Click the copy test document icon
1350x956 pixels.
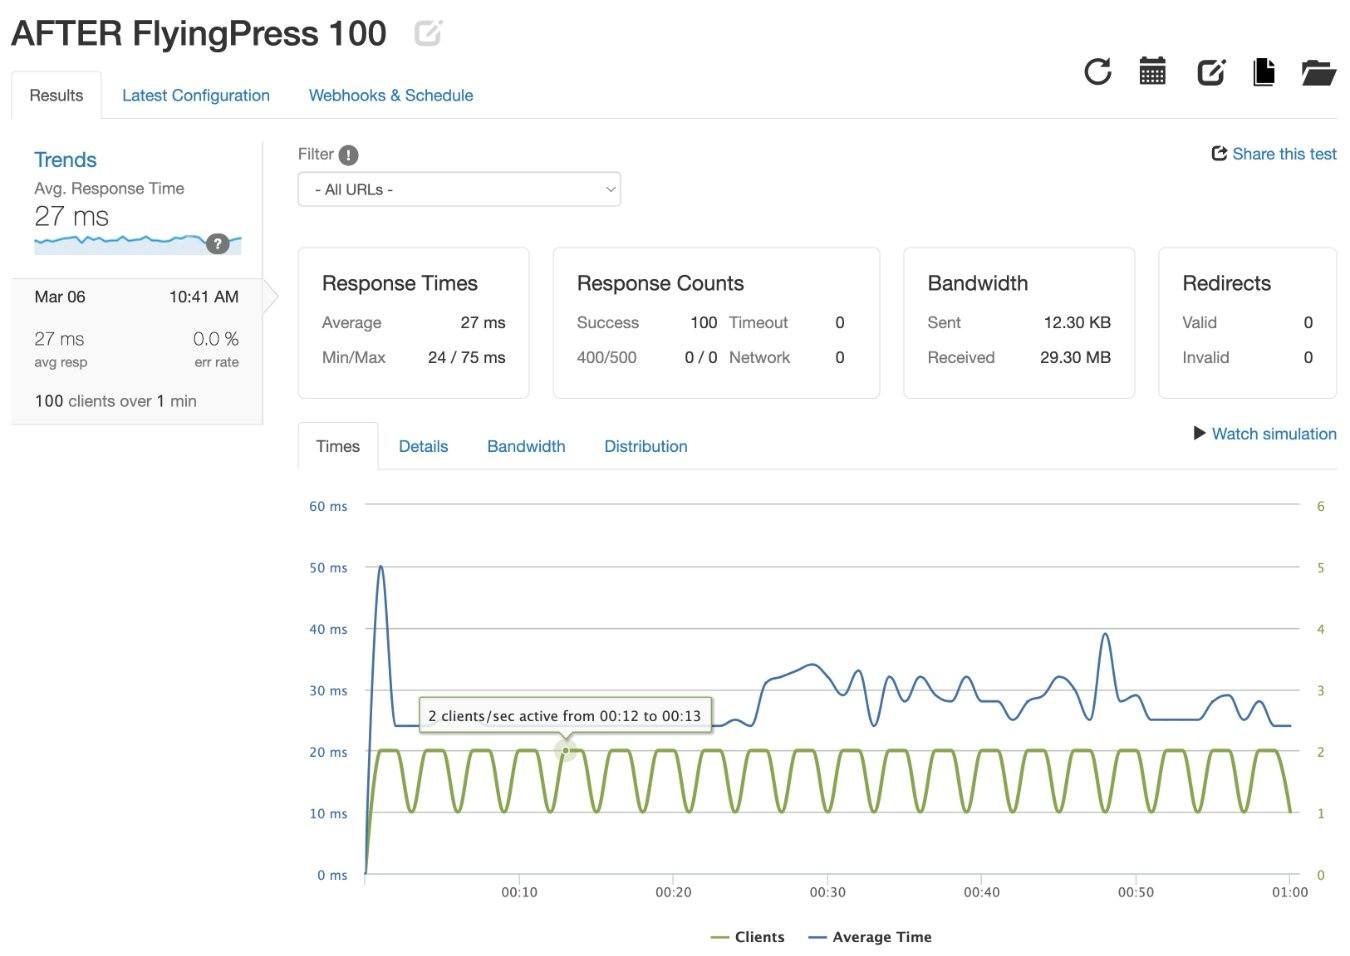coord(1264,71)
